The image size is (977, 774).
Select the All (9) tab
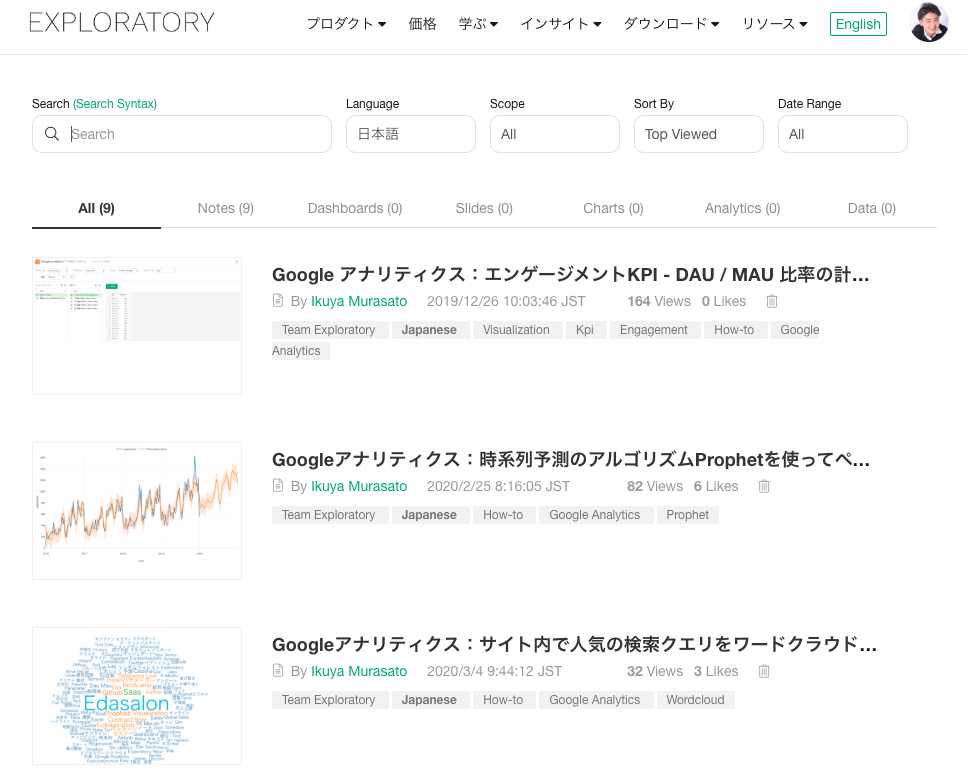(x=97, y=209)
